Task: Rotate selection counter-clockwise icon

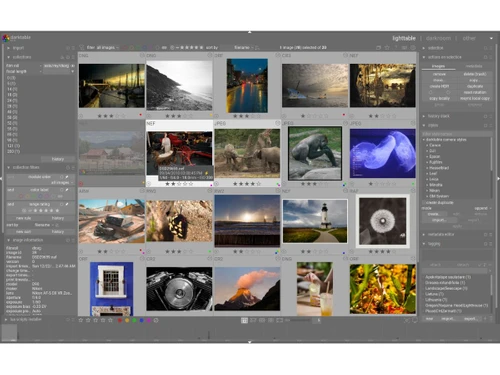Action: tap(430, 92)
